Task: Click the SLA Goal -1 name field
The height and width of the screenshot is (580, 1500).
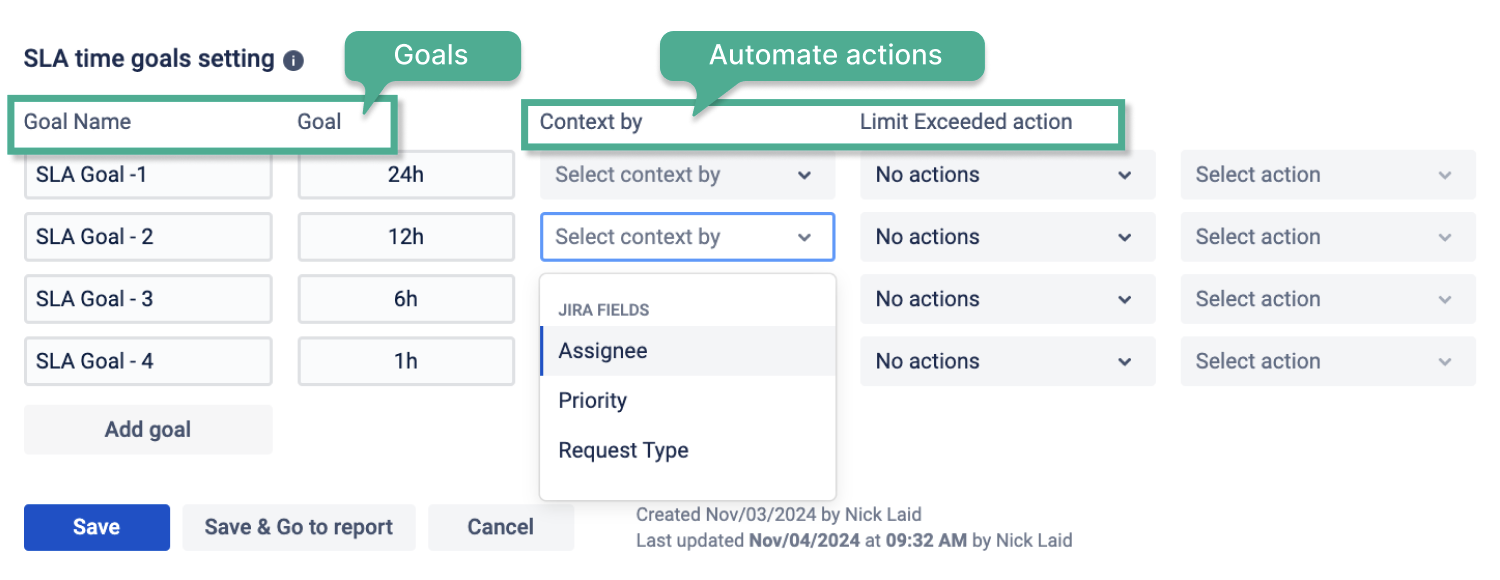Action: point(148,175)
